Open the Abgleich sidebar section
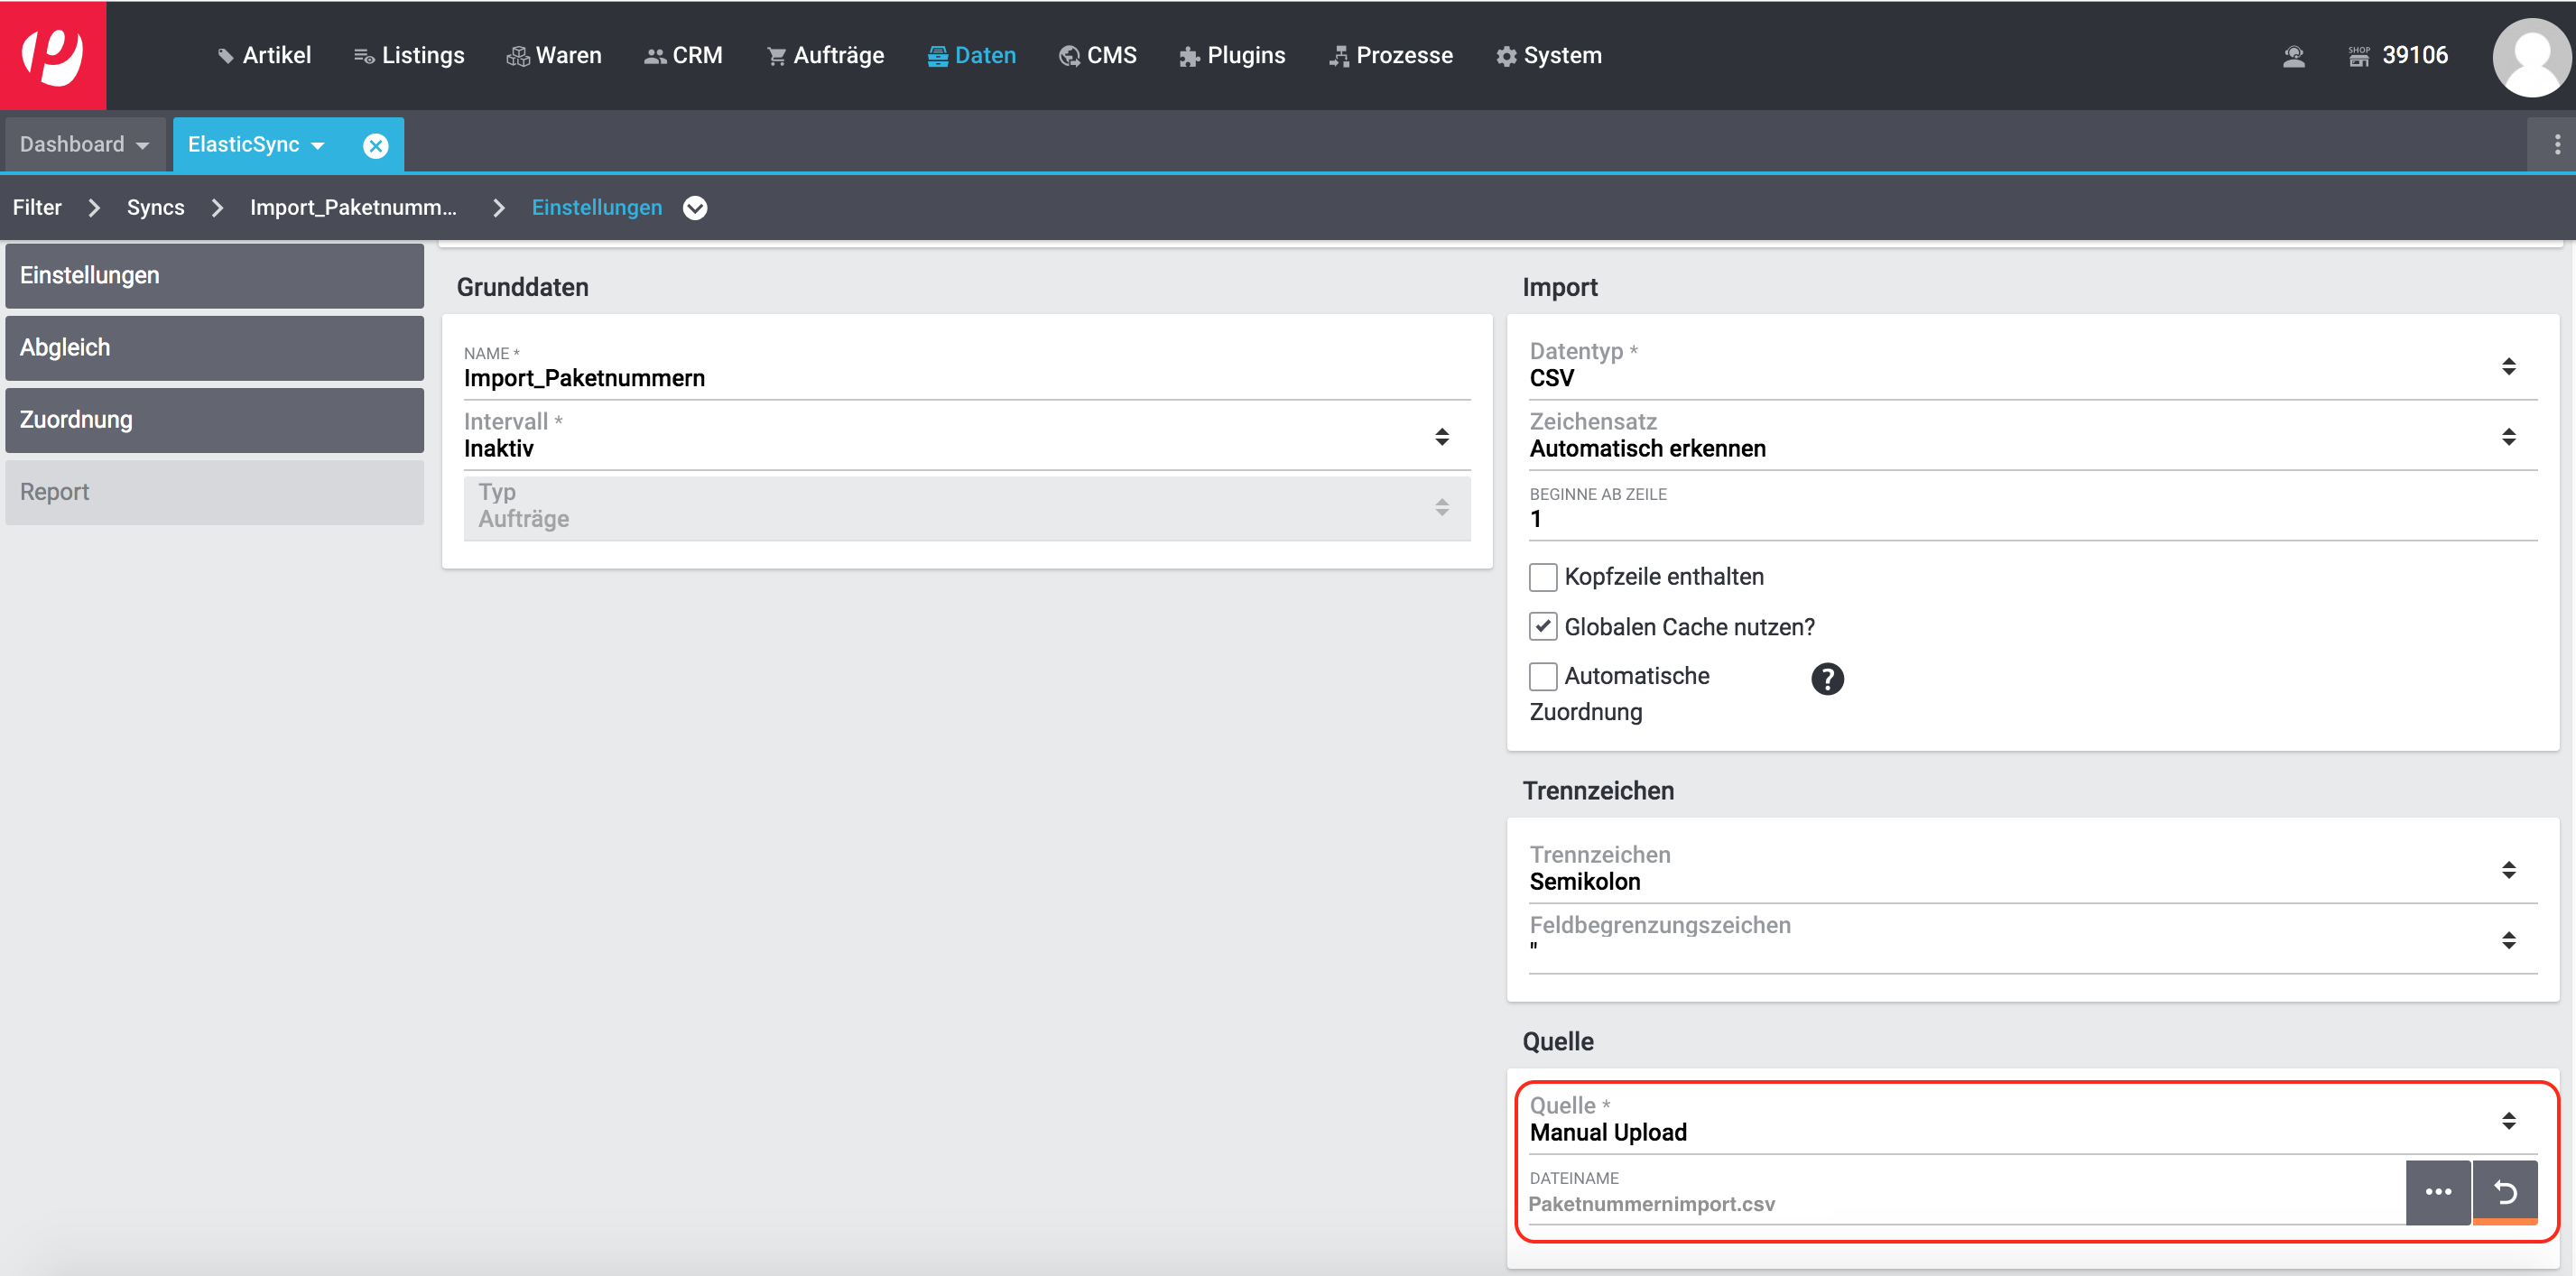Screen dimensions: 2576x1276 pyautogui.click(x=214, y=348)
